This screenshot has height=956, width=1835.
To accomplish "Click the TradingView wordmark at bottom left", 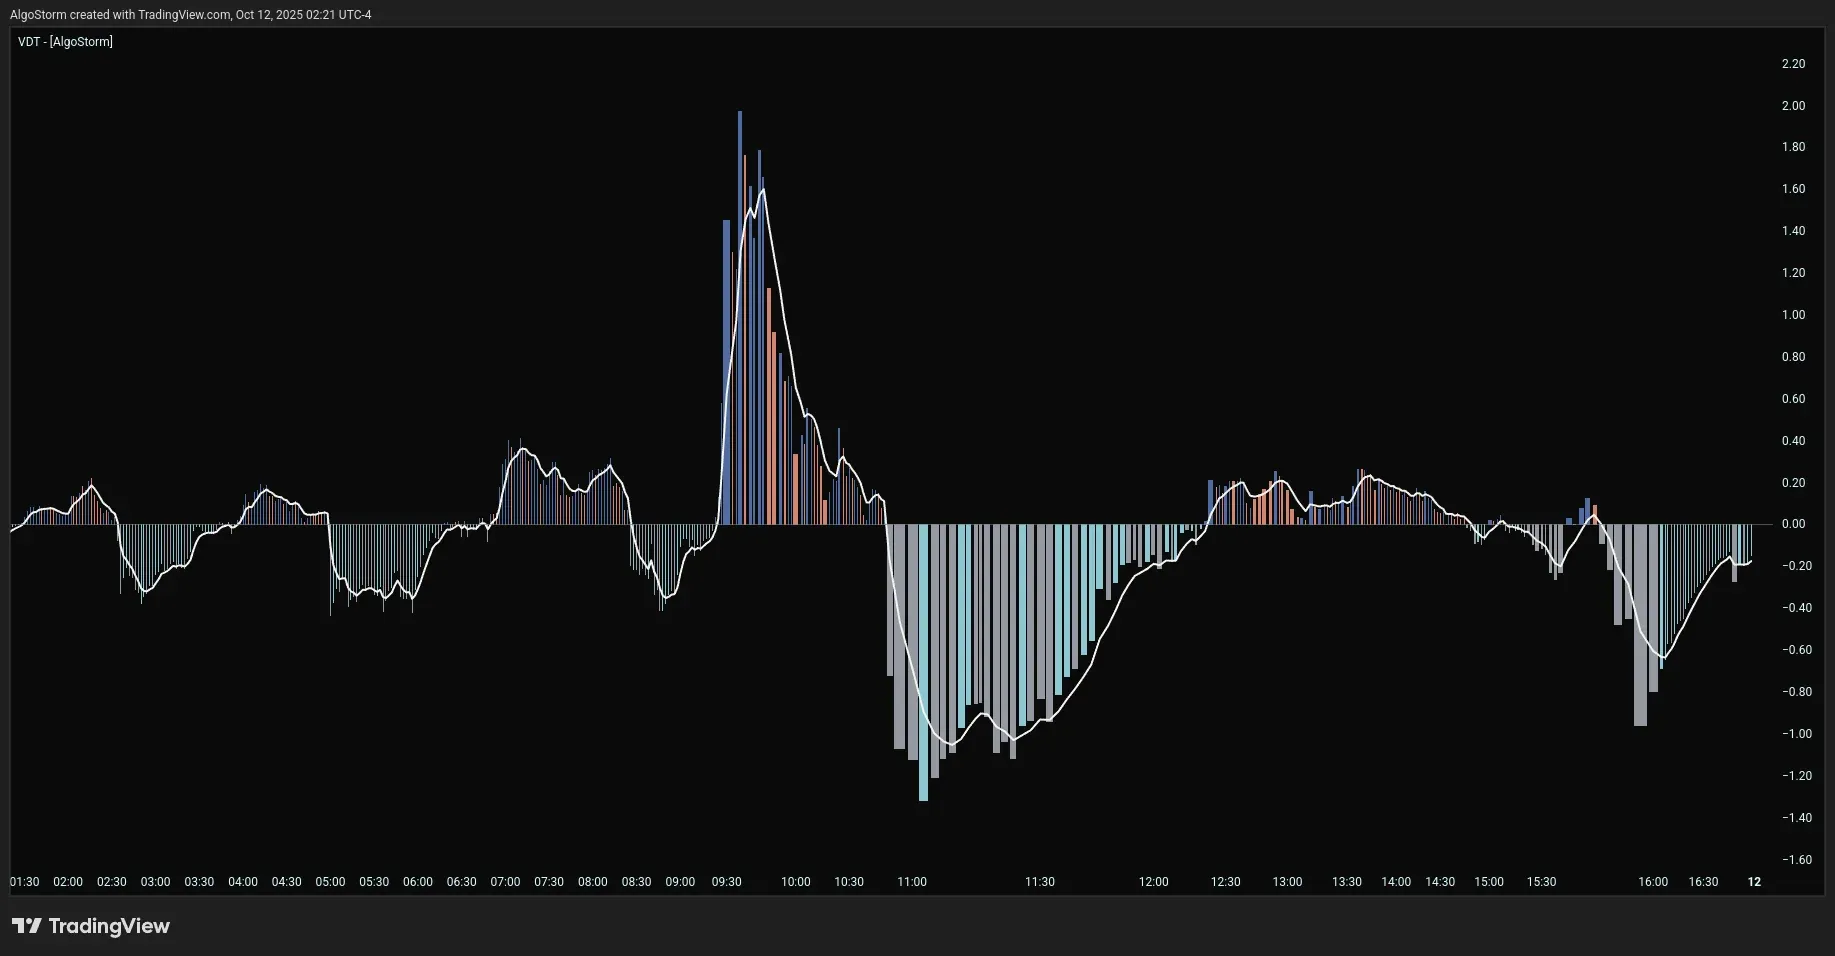I will pos(112,926).
